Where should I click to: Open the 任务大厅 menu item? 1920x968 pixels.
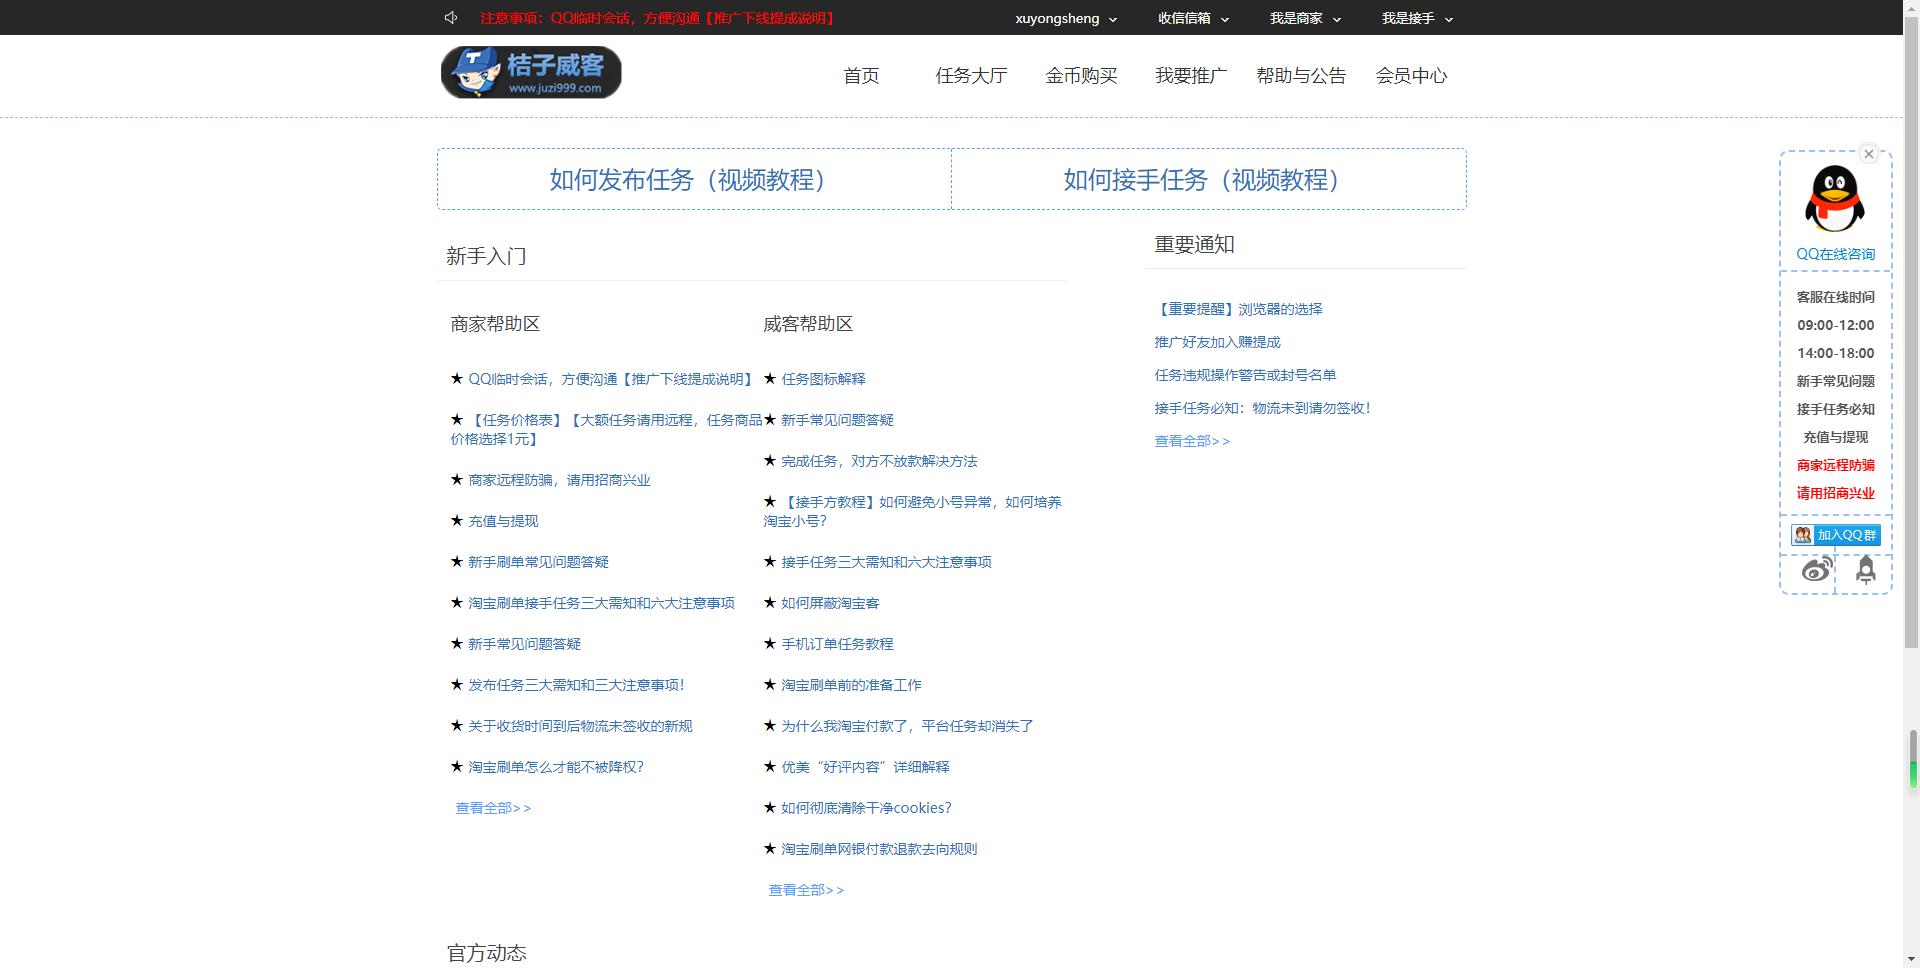970,75
